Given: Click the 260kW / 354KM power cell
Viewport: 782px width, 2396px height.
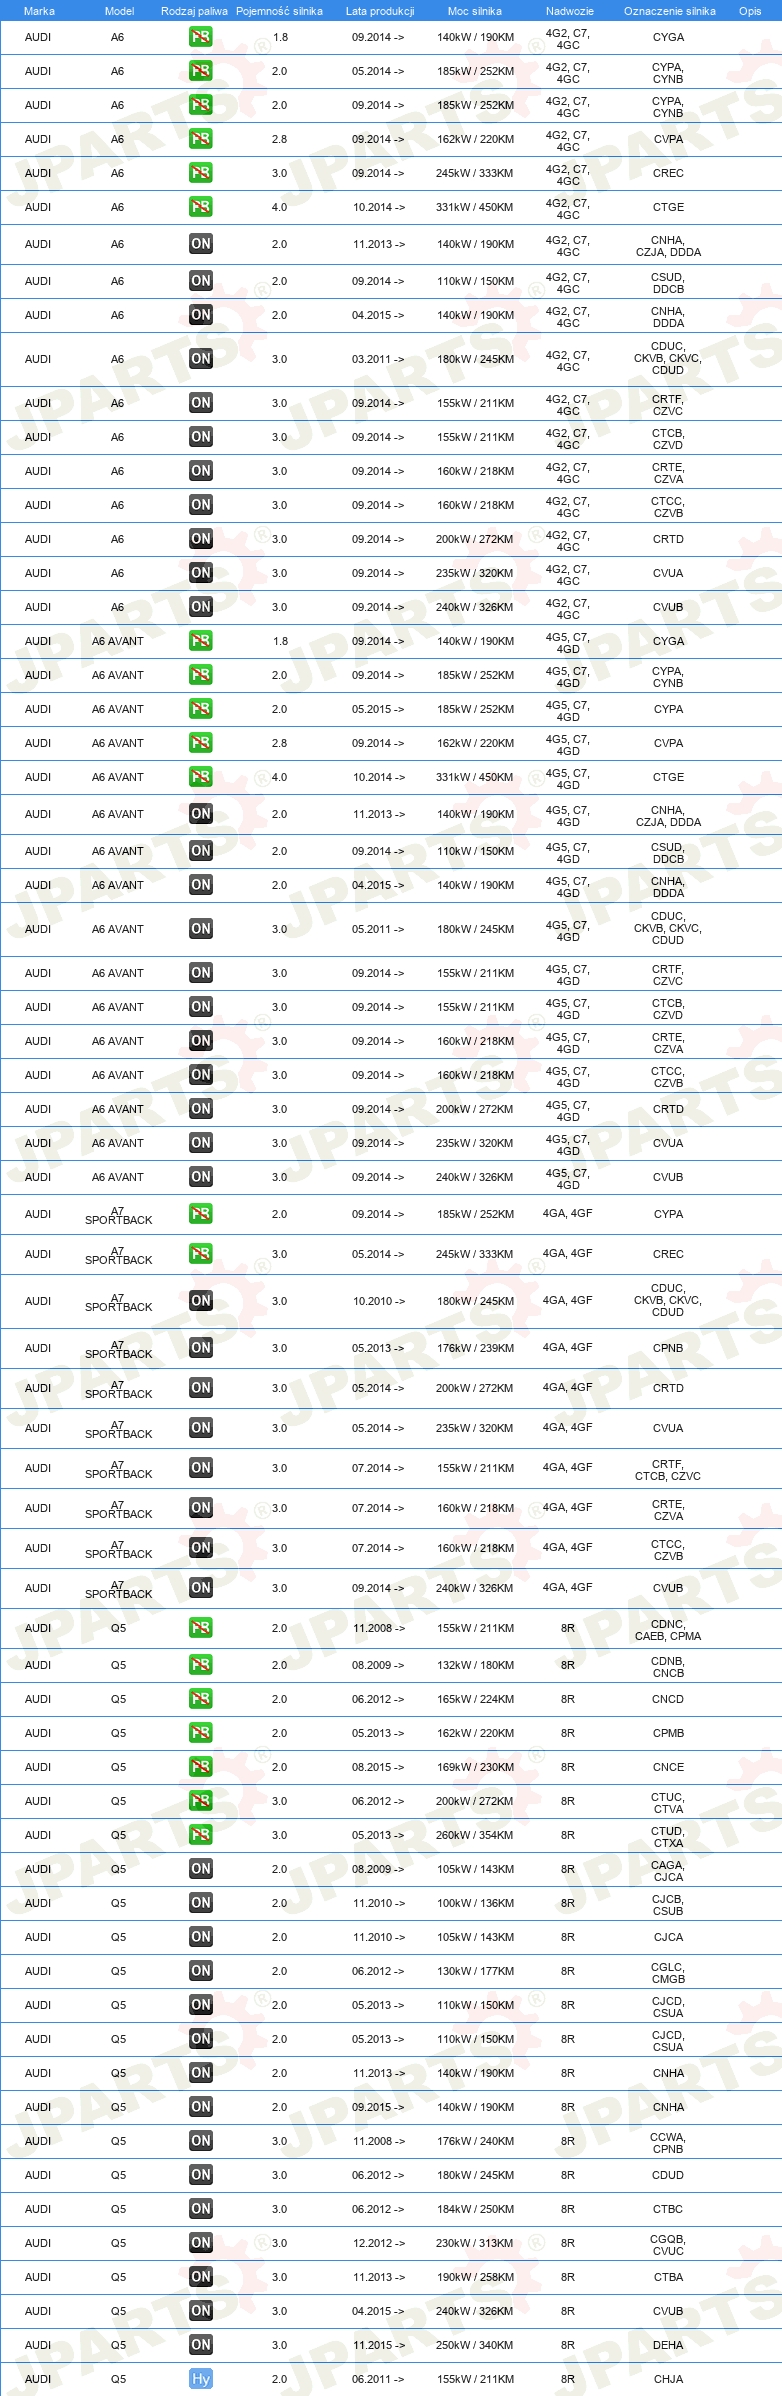Looking at the screenshot, I should [474, 1835].
